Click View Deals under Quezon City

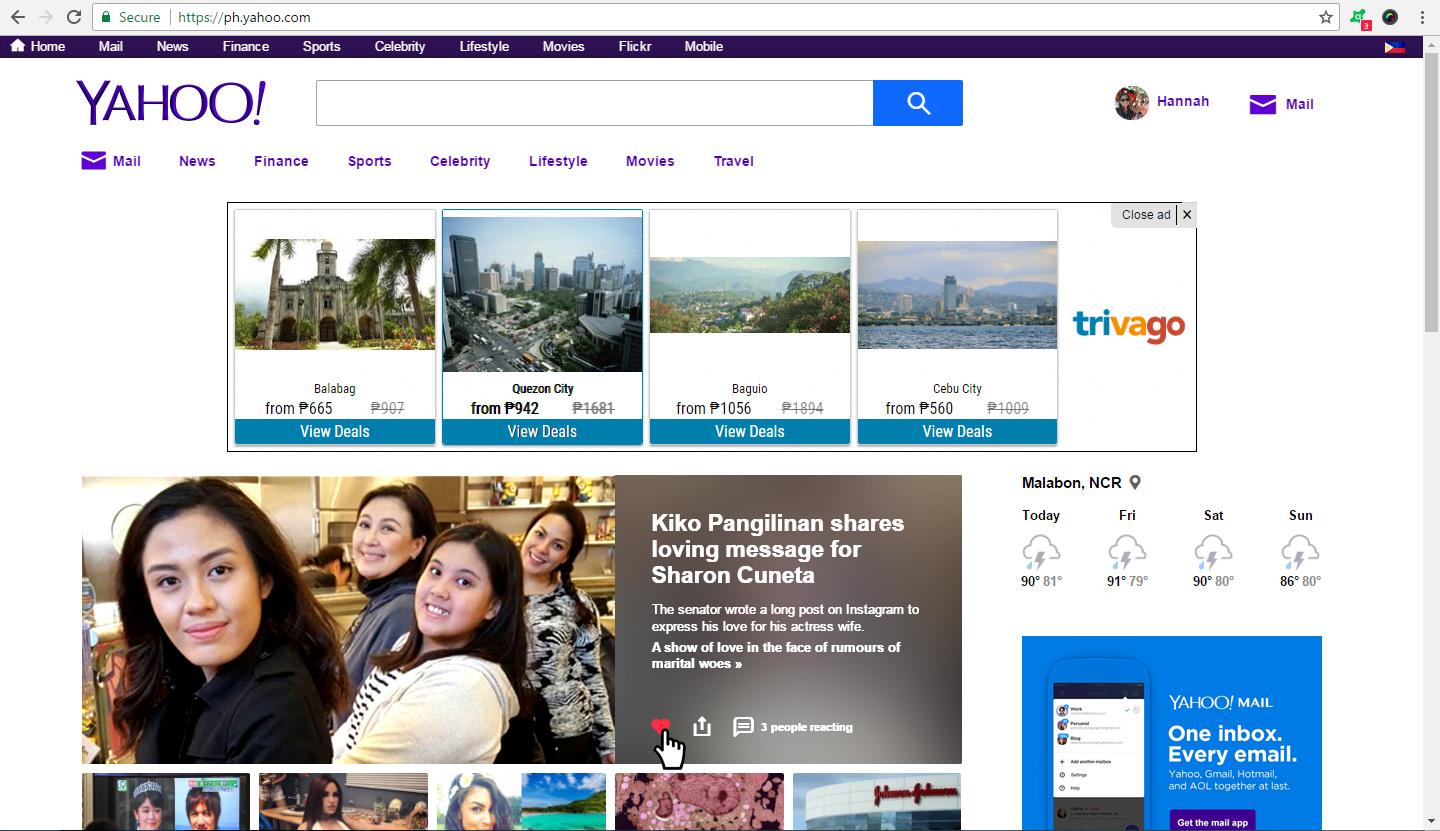click(542, 431)
